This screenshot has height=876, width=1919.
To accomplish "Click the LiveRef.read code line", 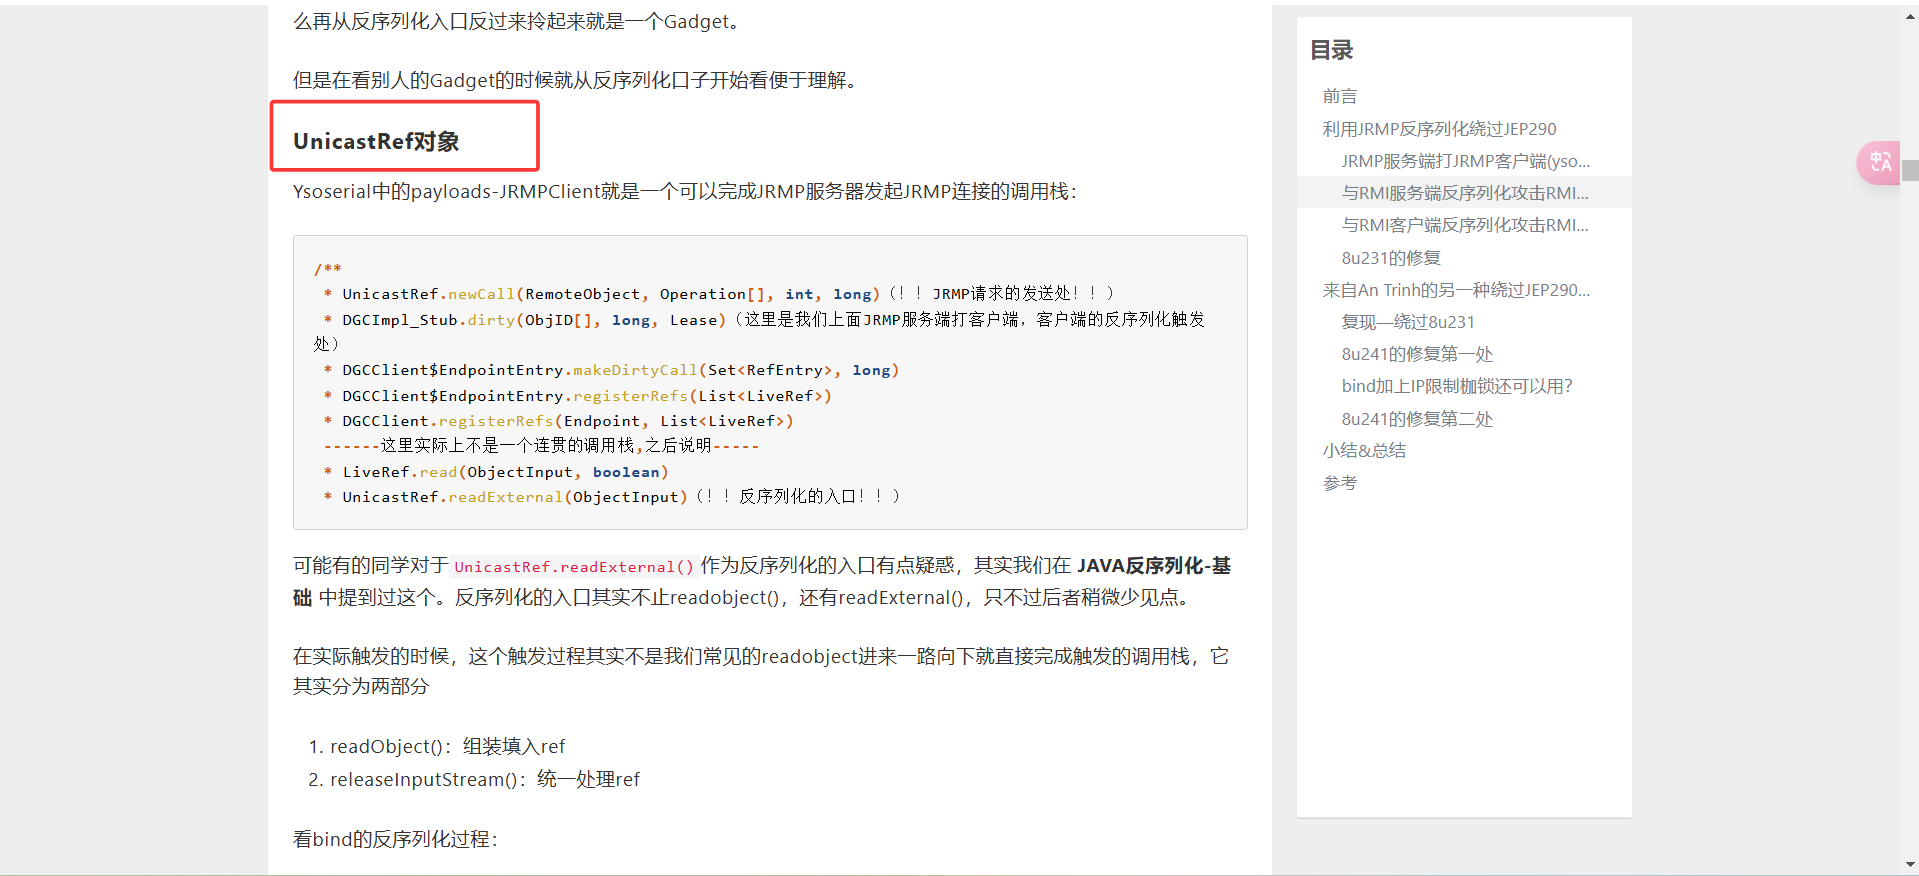I will tap(495, 472).
